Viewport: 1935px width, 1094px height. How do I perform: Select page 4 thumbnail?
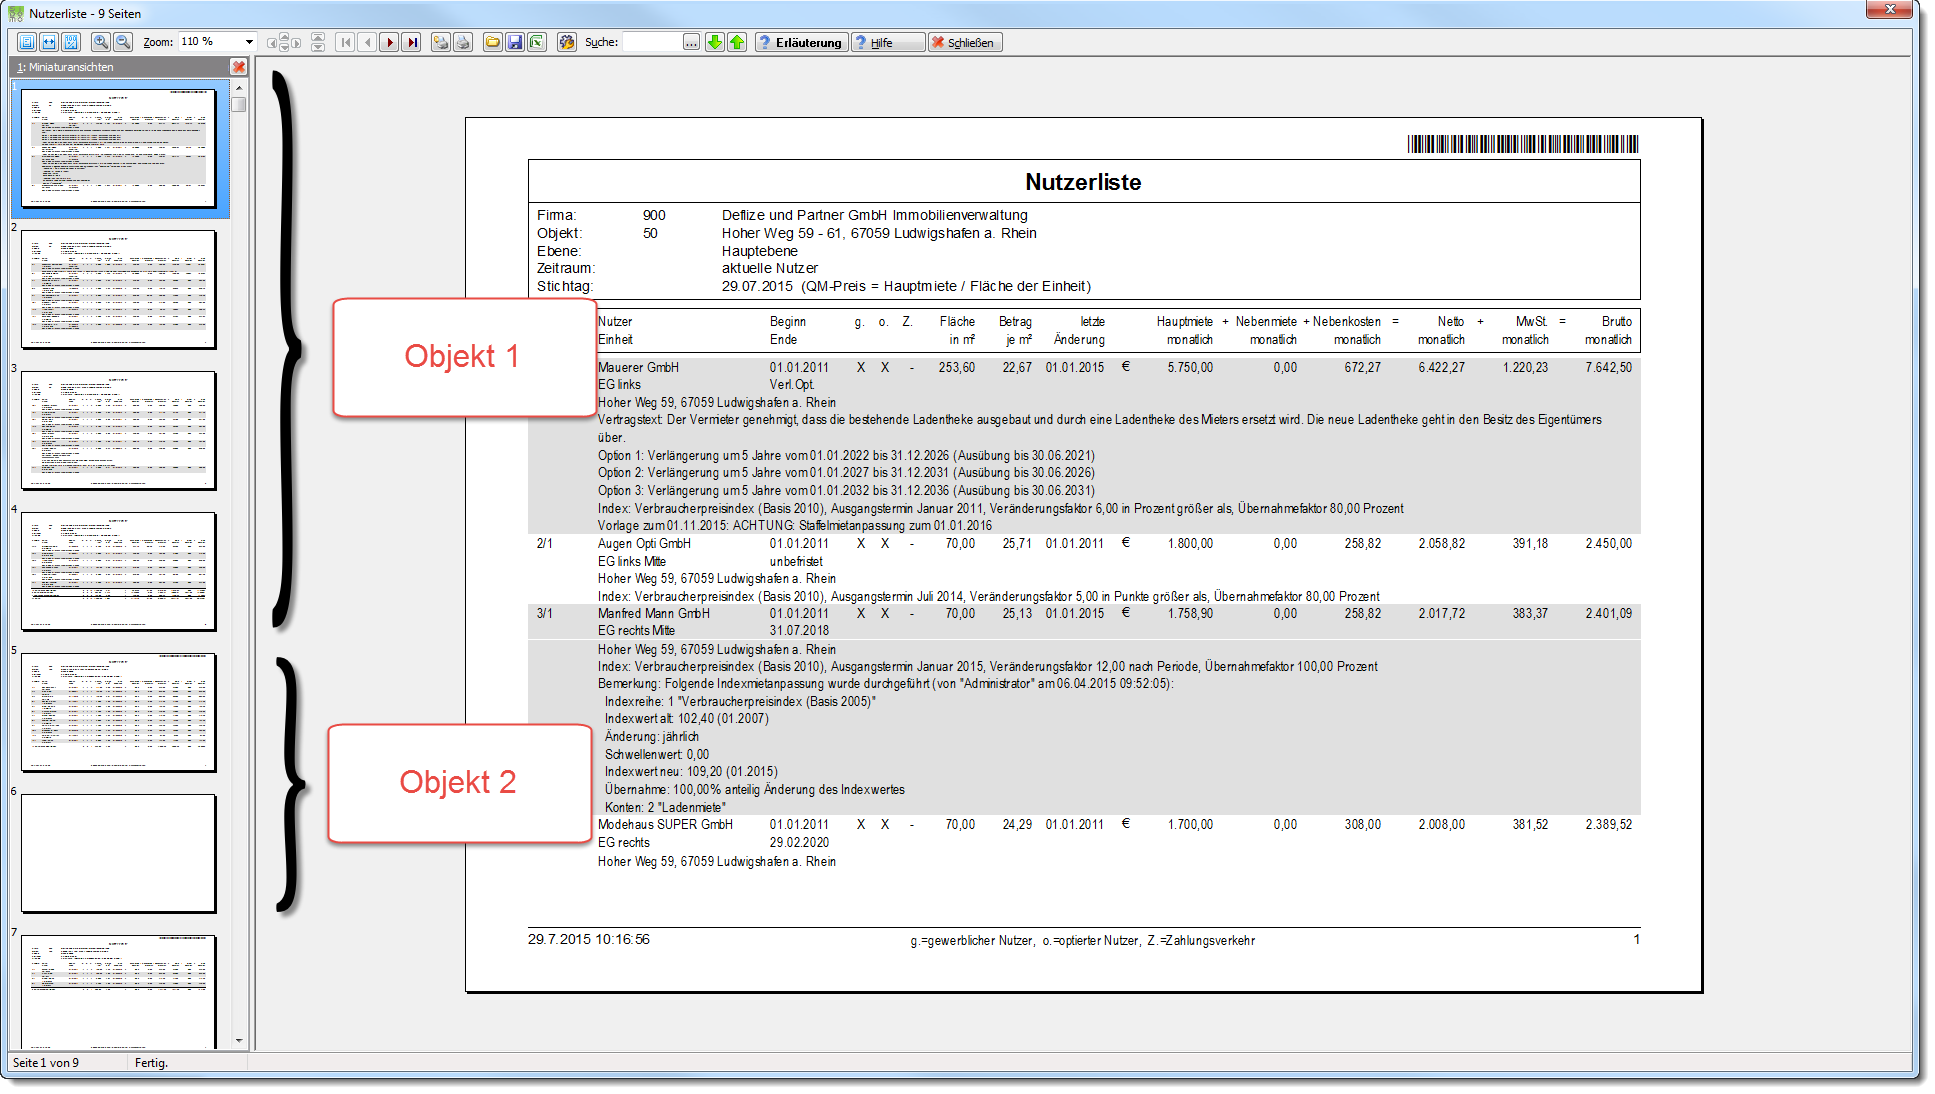tap(119, 572)
